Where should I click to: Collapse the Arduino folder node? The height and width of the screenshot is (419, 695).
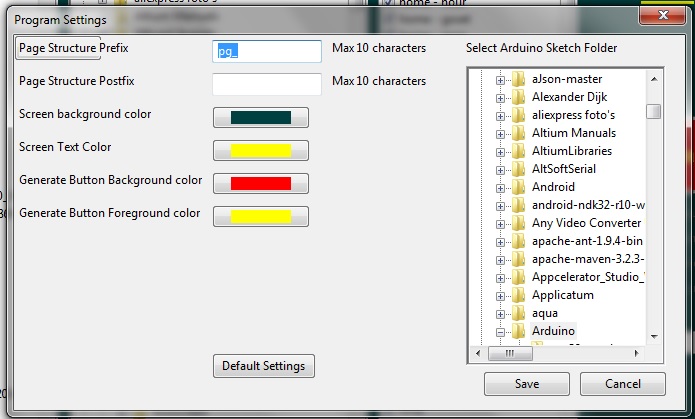pos(500,332)
